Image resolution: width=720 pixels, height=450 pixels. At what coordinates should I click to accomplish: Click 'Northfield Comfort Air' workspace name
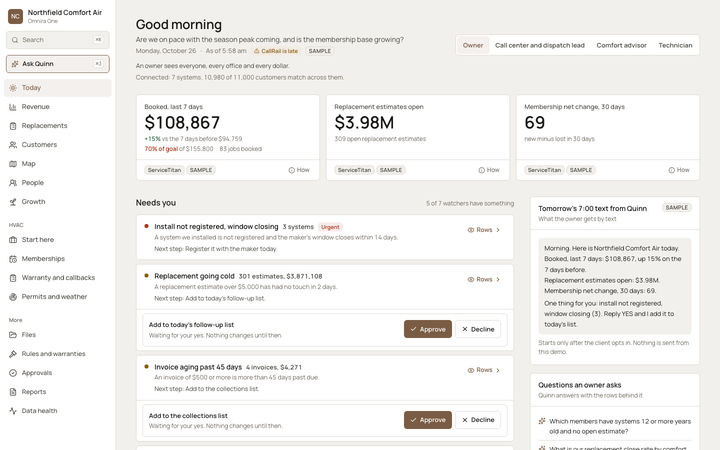[65, 12]
